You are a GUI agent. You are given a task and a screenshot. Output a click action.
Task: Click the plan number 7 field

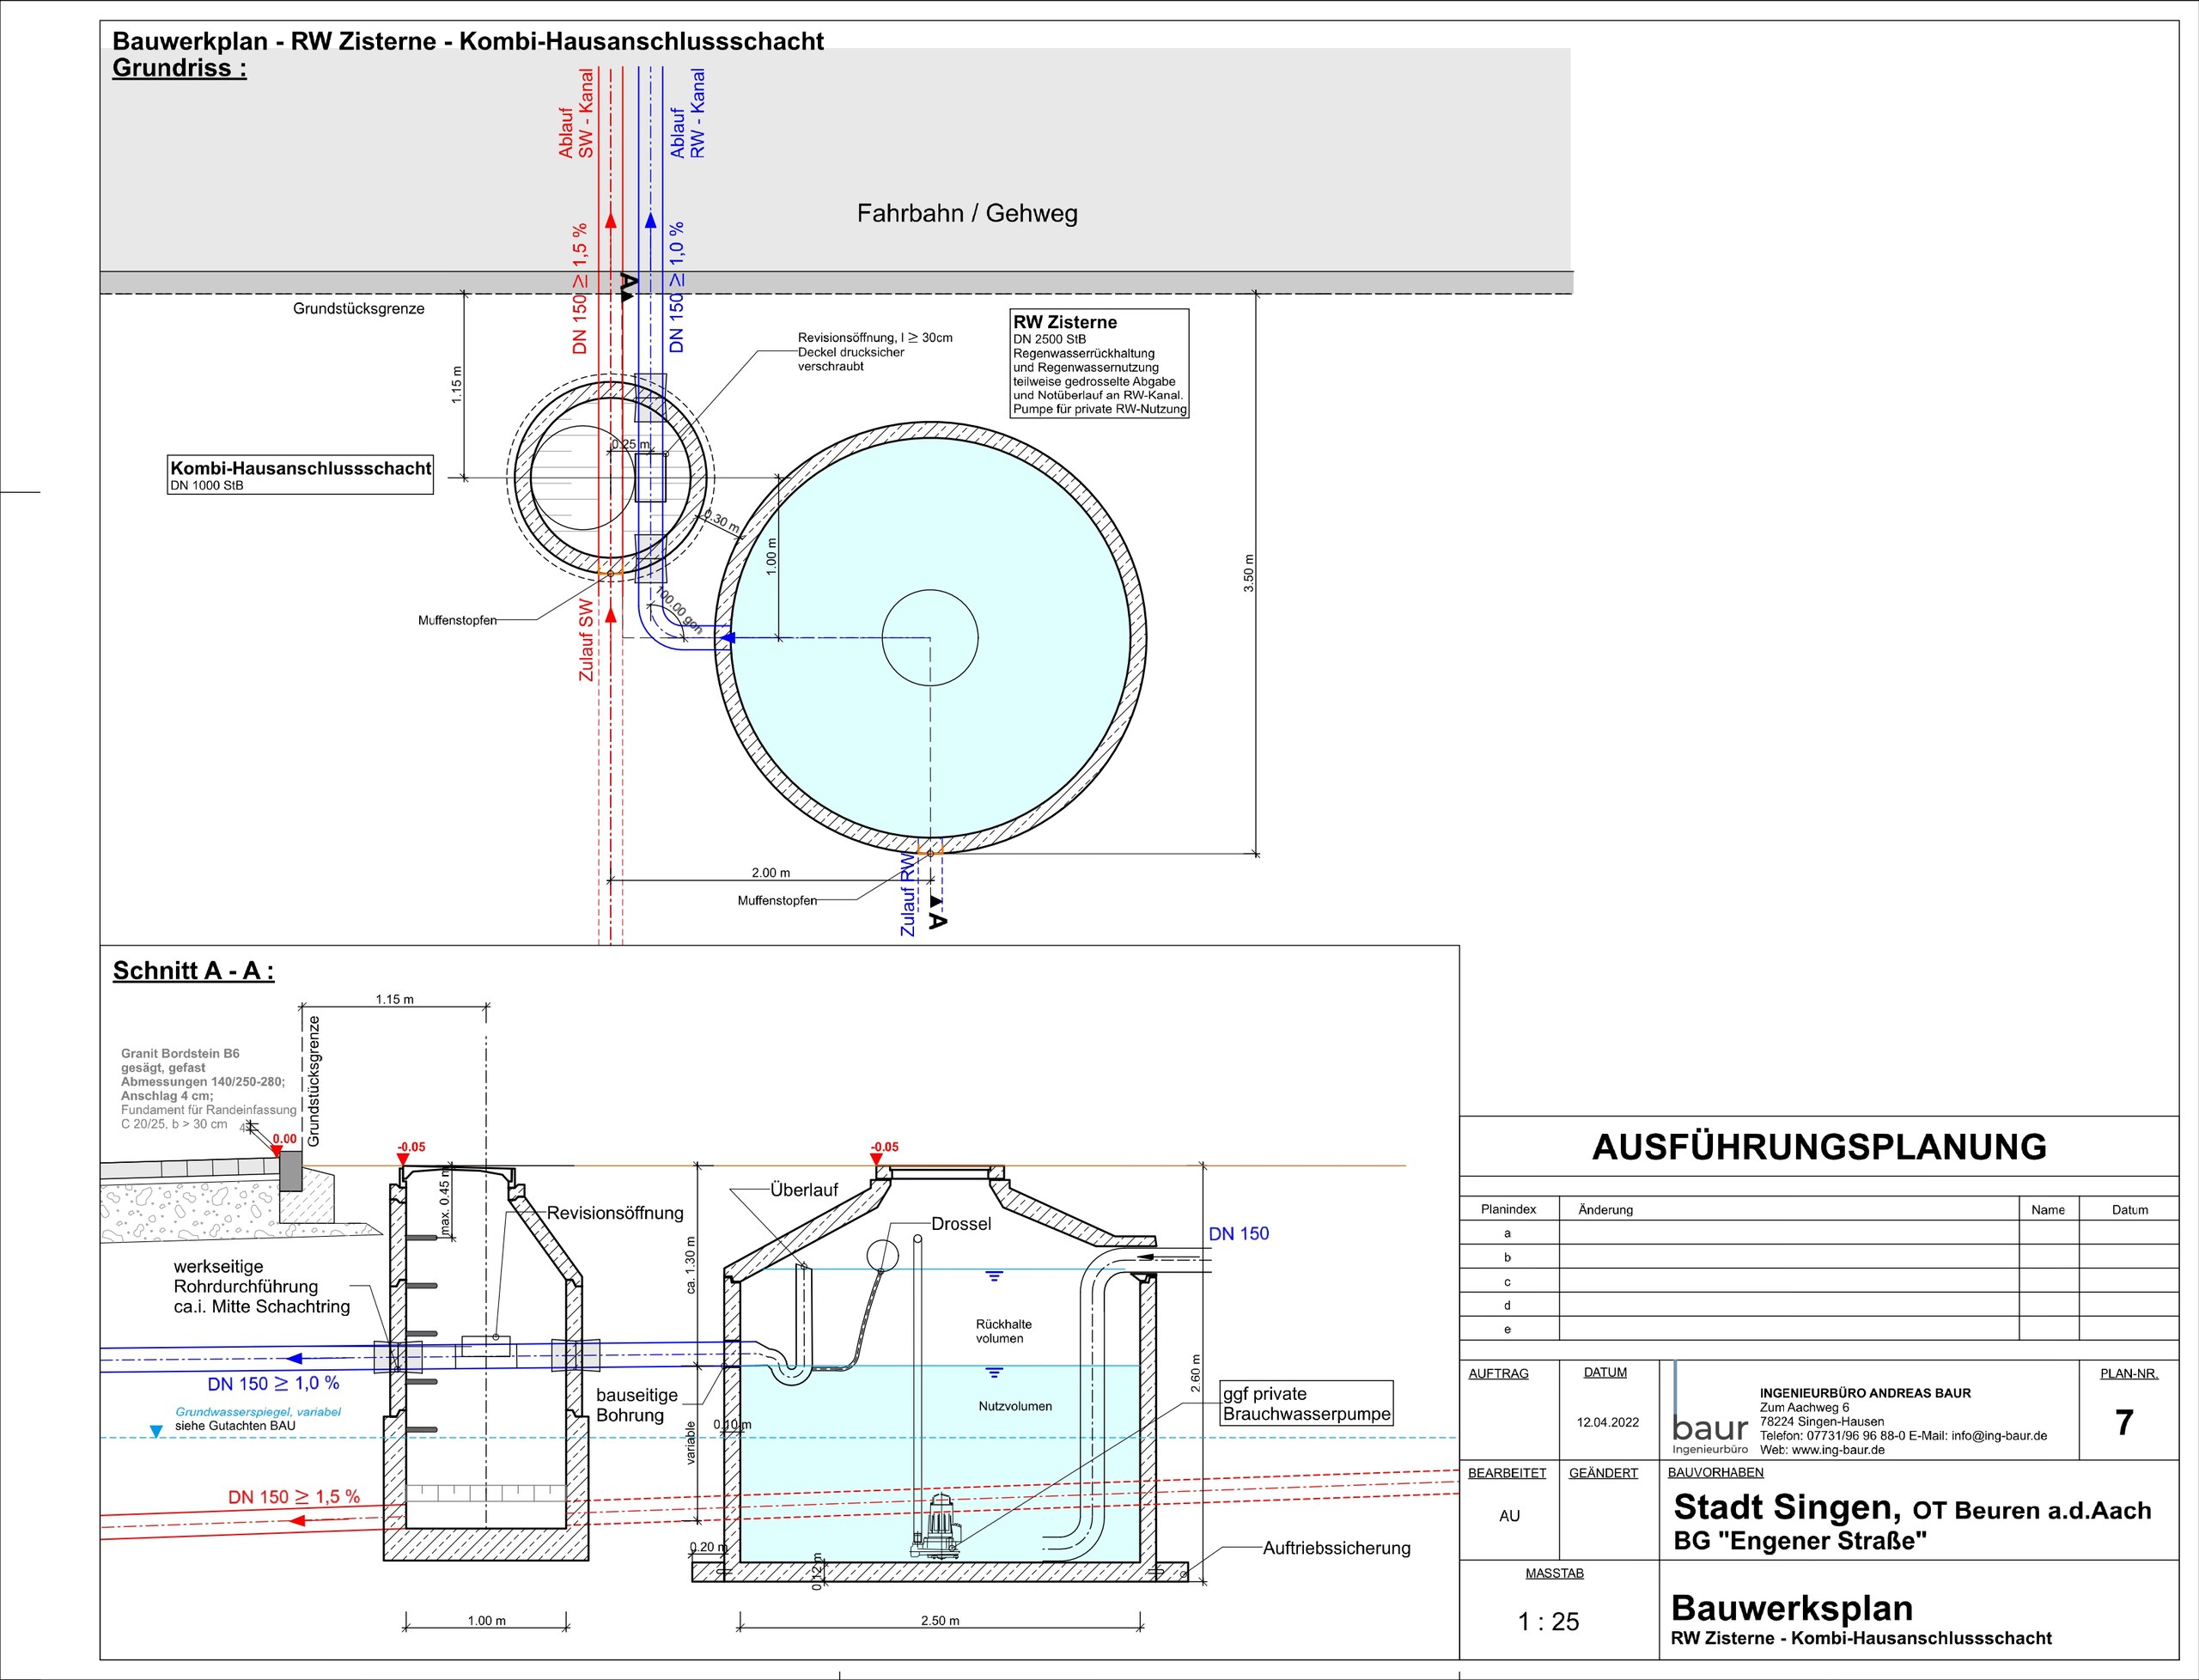point(2125,1422)
